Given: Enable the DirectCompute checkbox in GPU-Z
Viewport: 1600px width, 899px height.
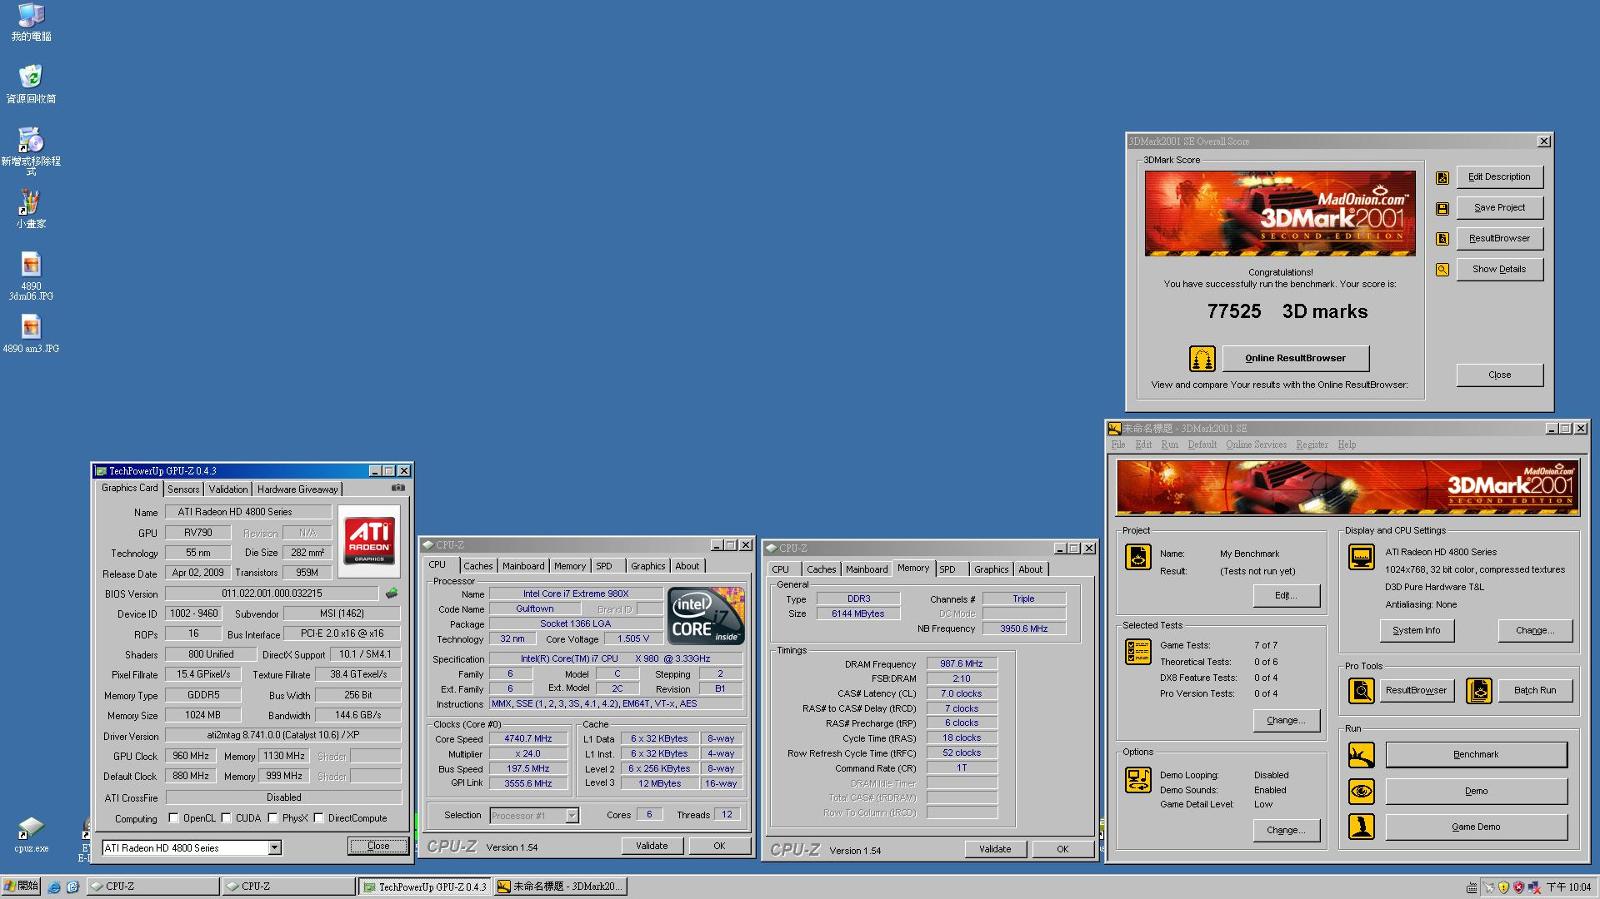Looking at the screenshot, I should pos(319,818).
